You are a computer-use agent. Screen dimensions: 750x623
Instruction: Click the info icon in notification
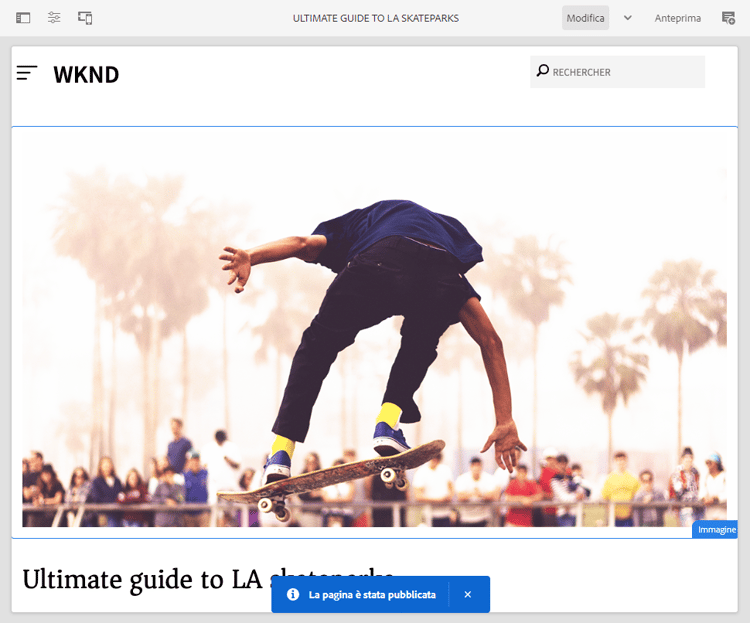coord(293,594)
